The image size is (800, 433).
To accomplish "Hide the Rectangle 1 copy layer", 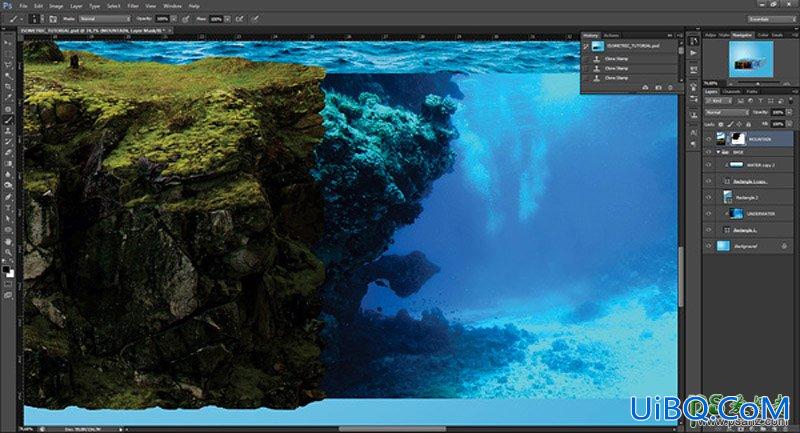I will pos(709,181).
